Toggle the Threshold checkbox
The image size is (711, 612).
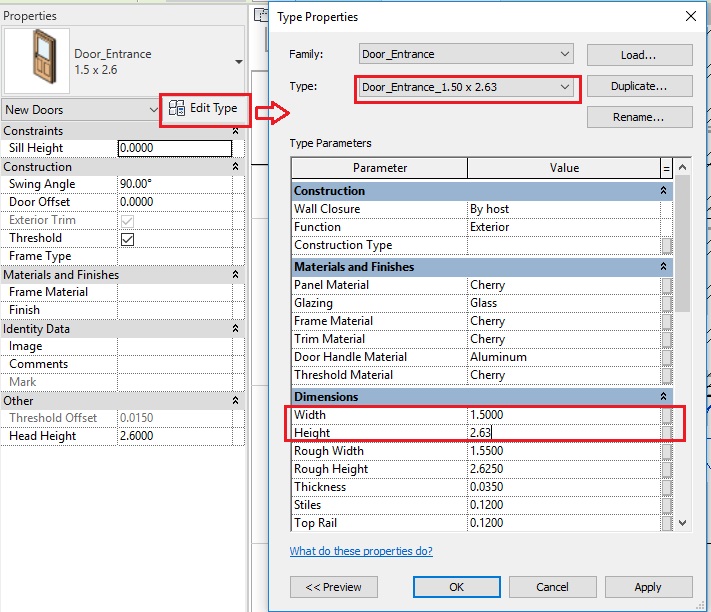[127, 239]
